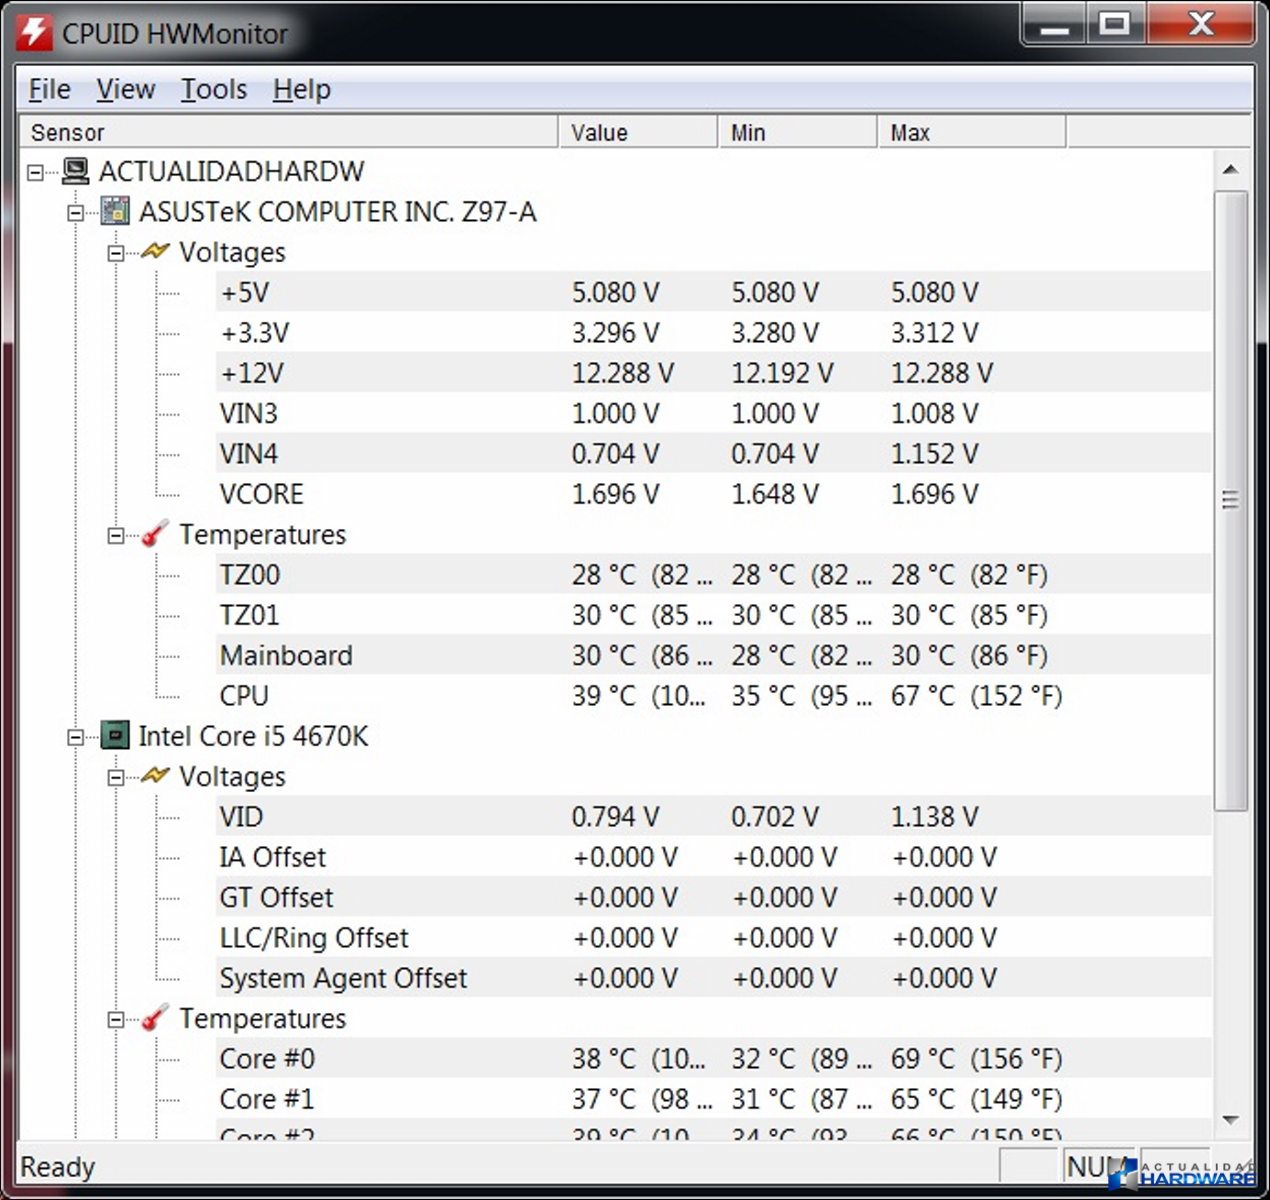
Task: Open the File menu
Action: pyautogui.click(x=49, y=90)
